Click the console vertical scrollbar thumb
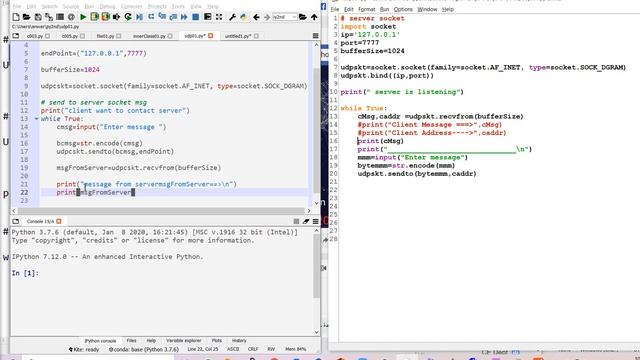The height and width of the screenshot is (360, 640). tap(317, 266)
